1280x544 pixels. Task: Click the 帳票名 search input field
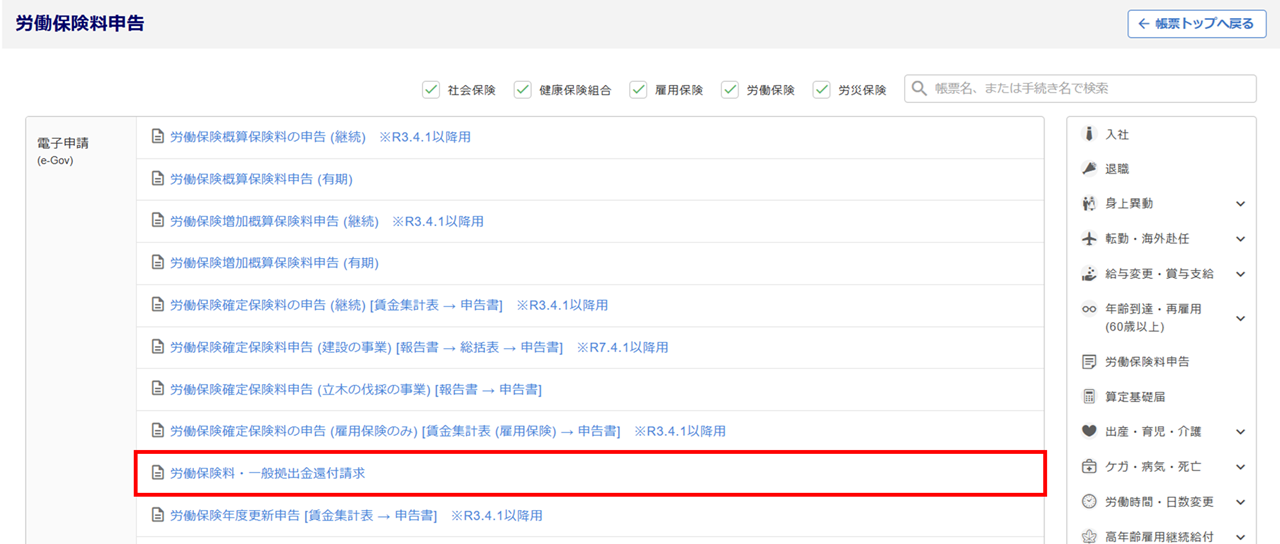click(x=1080, y=89)
